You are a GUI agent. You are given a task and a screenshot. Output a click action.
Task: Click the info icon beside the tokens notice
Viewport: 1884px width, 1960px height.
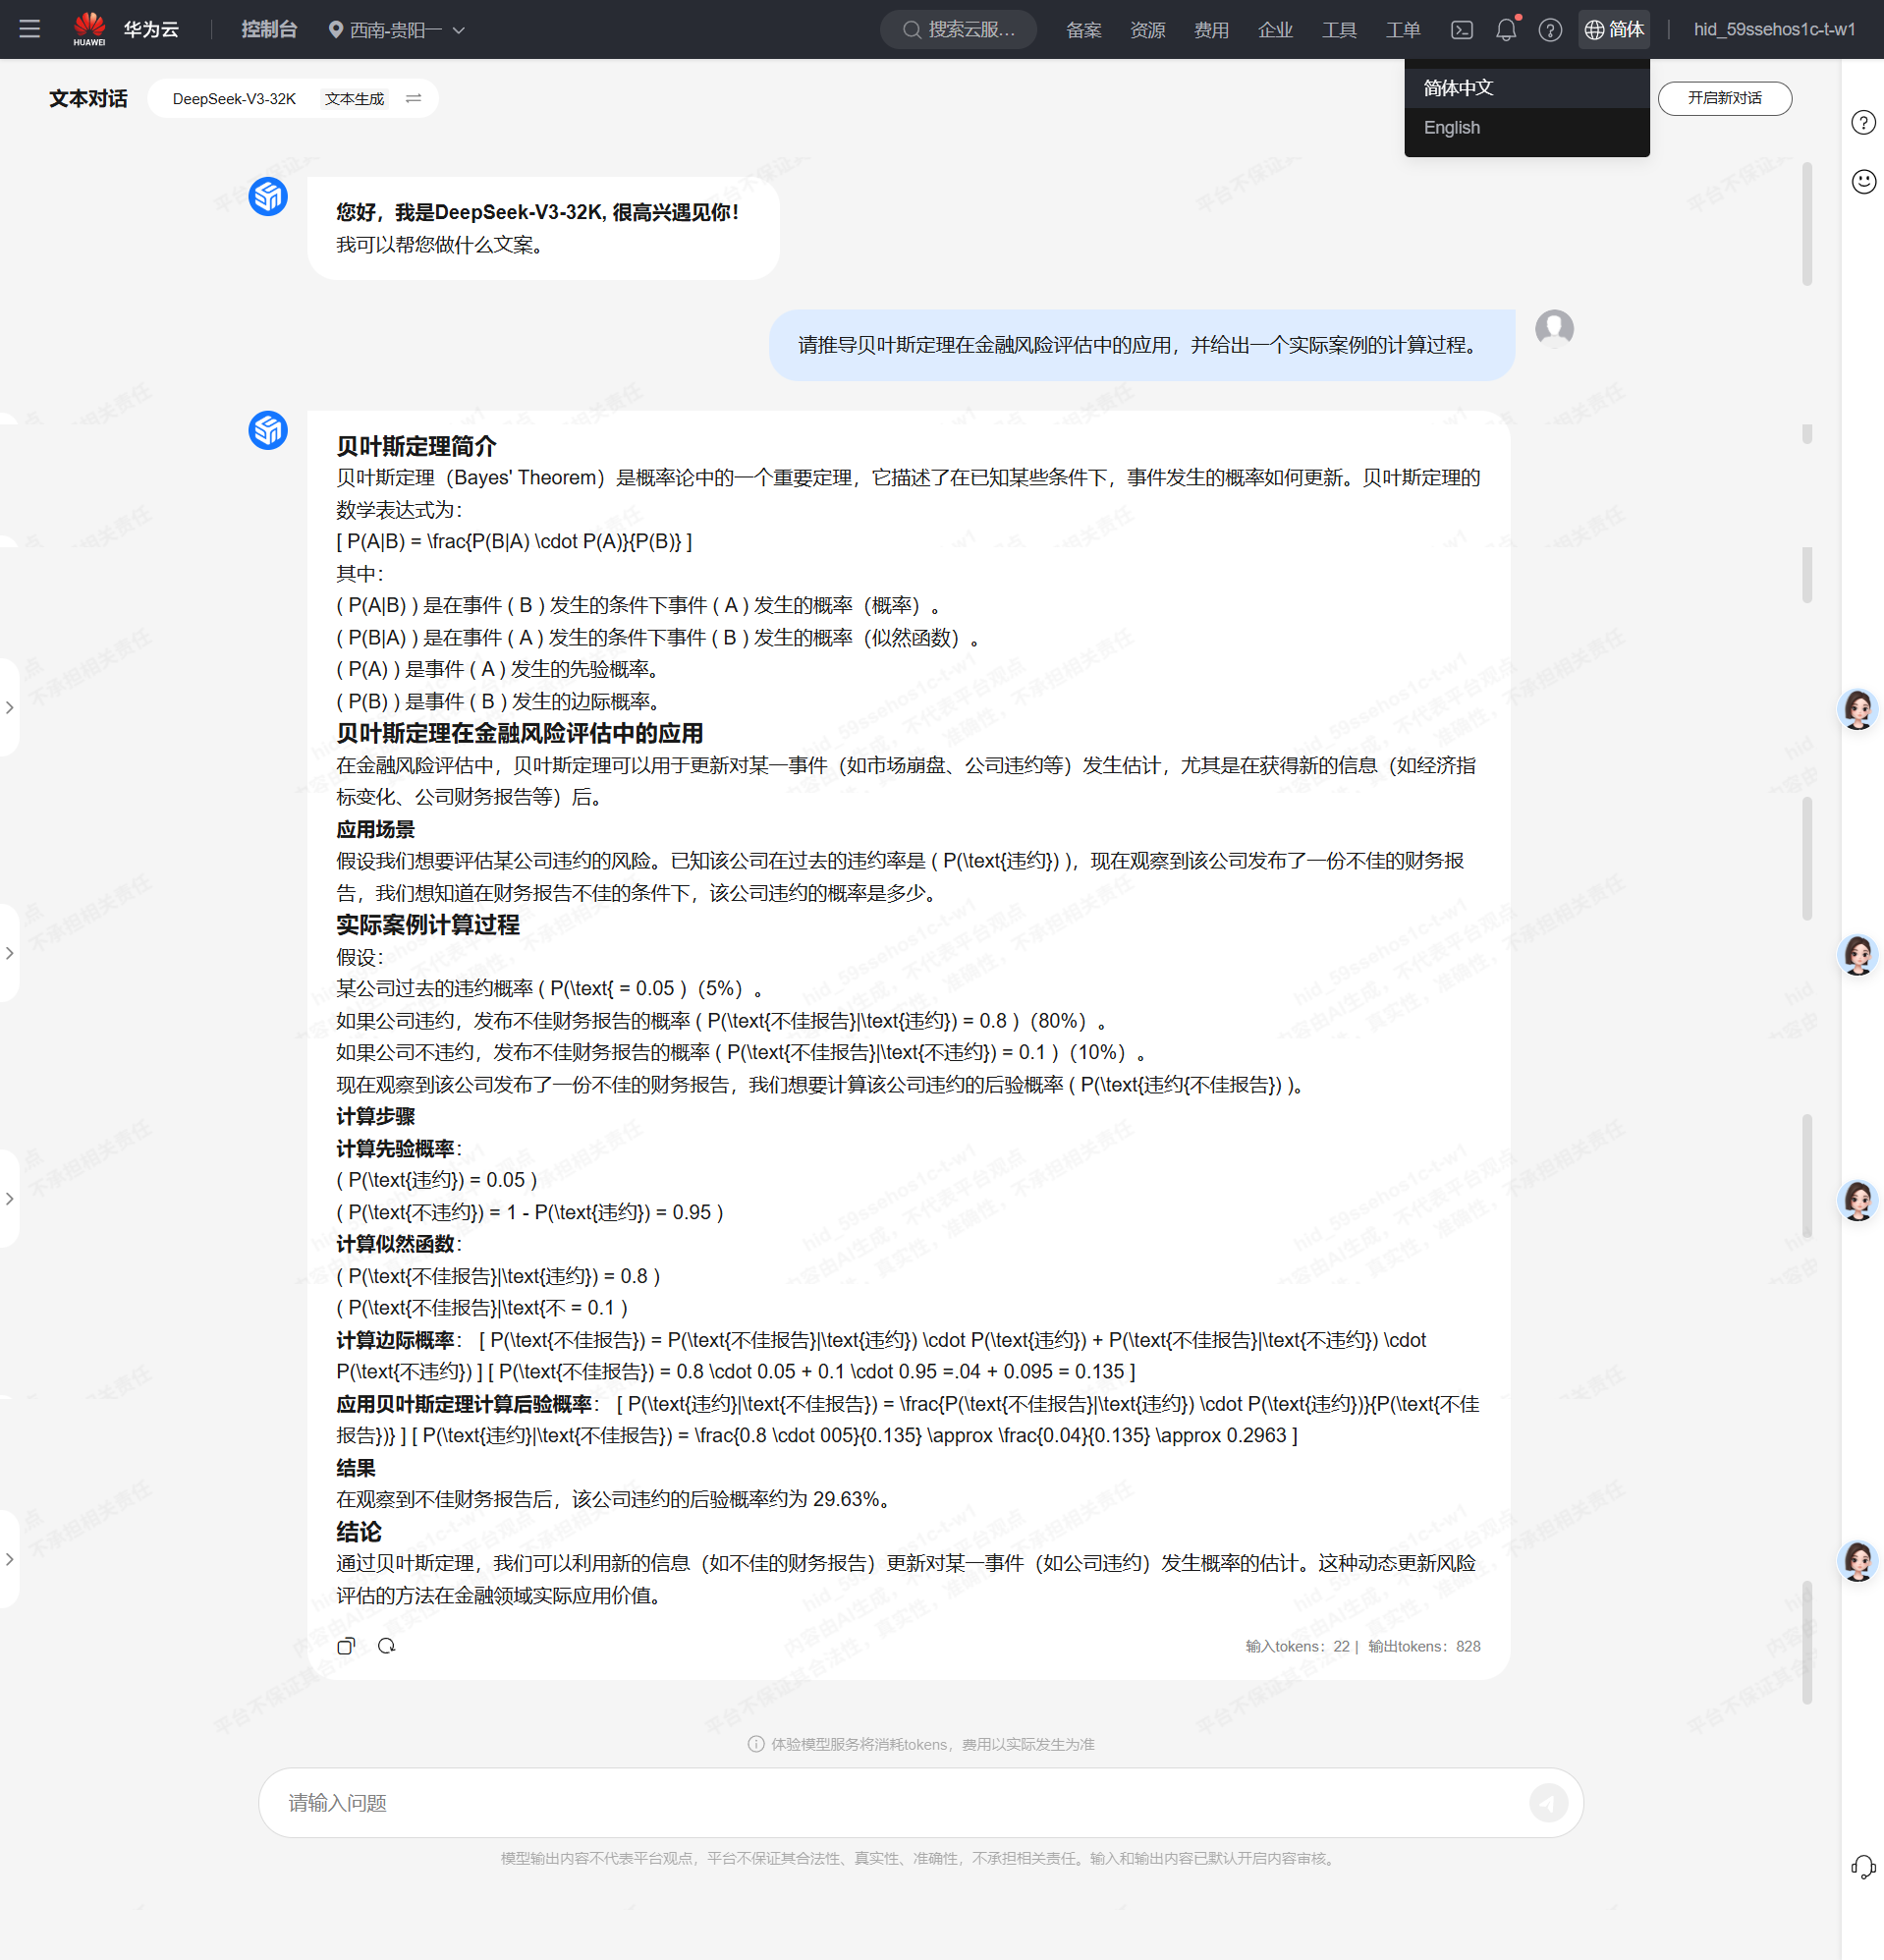tap(756, 1744)
